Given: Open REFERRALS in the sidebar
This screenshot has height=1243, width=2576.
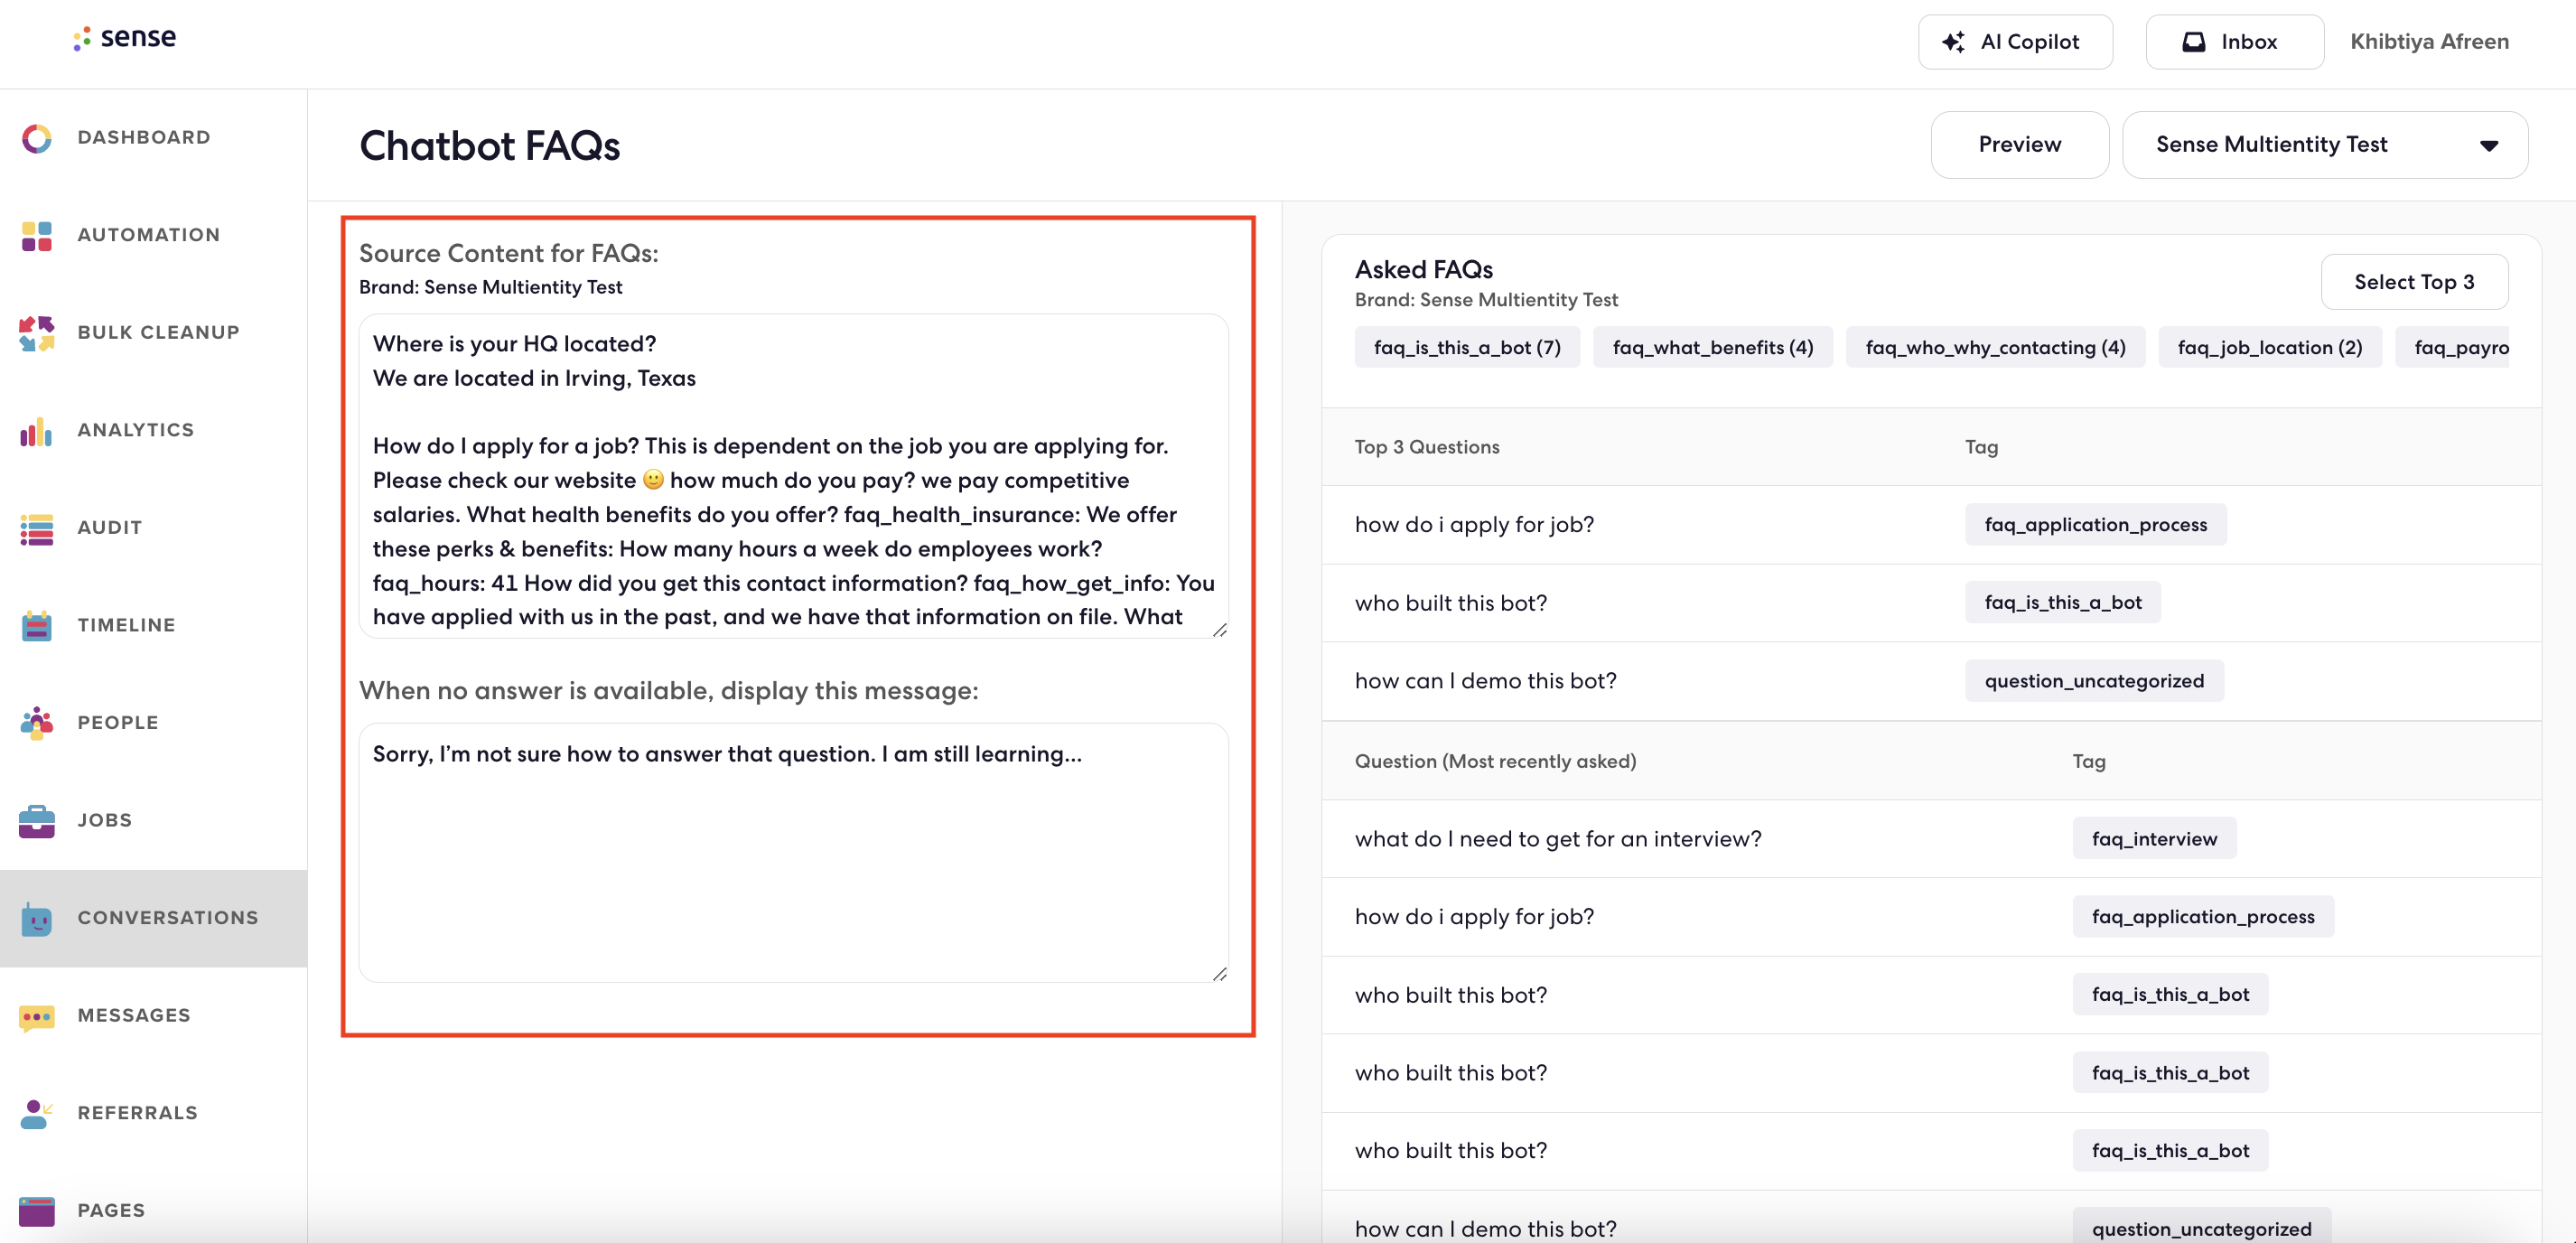Looking at the screenshot, I should [x=138, y=1113].
